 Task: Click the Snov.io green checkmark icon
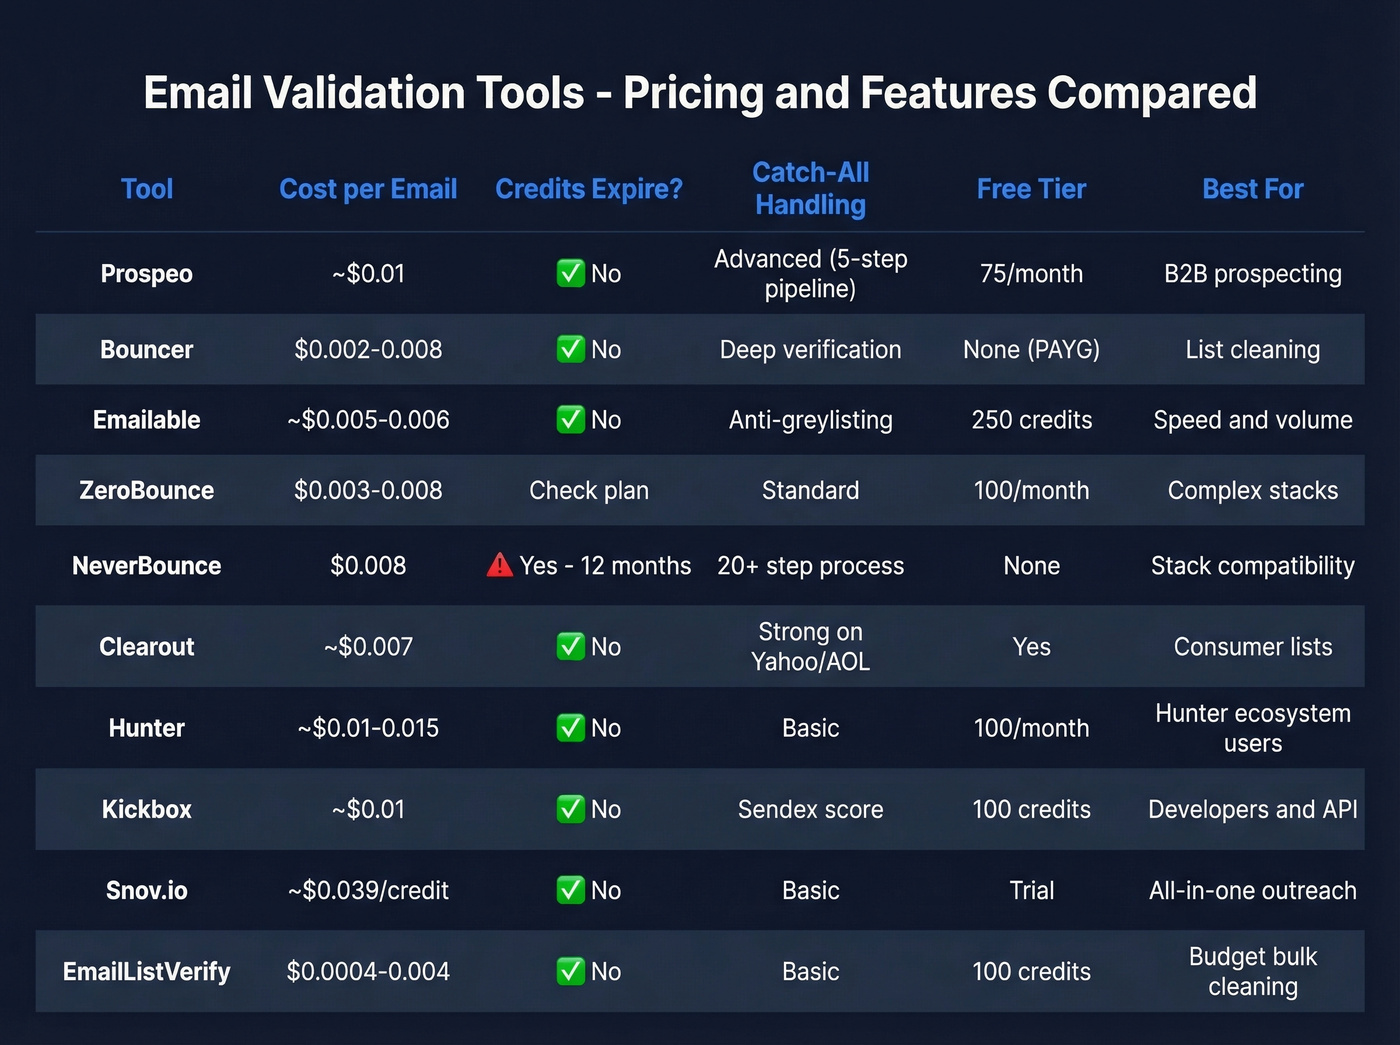click(570, 890)
